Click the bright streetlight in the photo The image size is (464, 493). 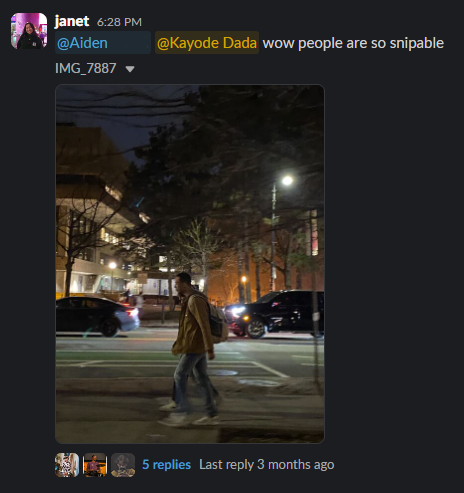point(287,181)
